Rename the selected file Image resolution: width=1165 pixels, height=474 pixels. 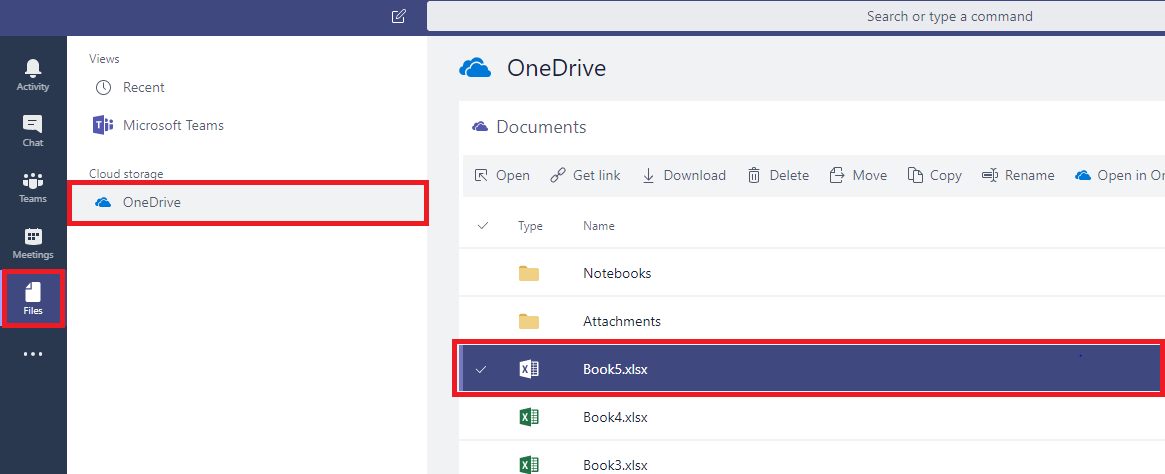click(x=1018, y=175)
